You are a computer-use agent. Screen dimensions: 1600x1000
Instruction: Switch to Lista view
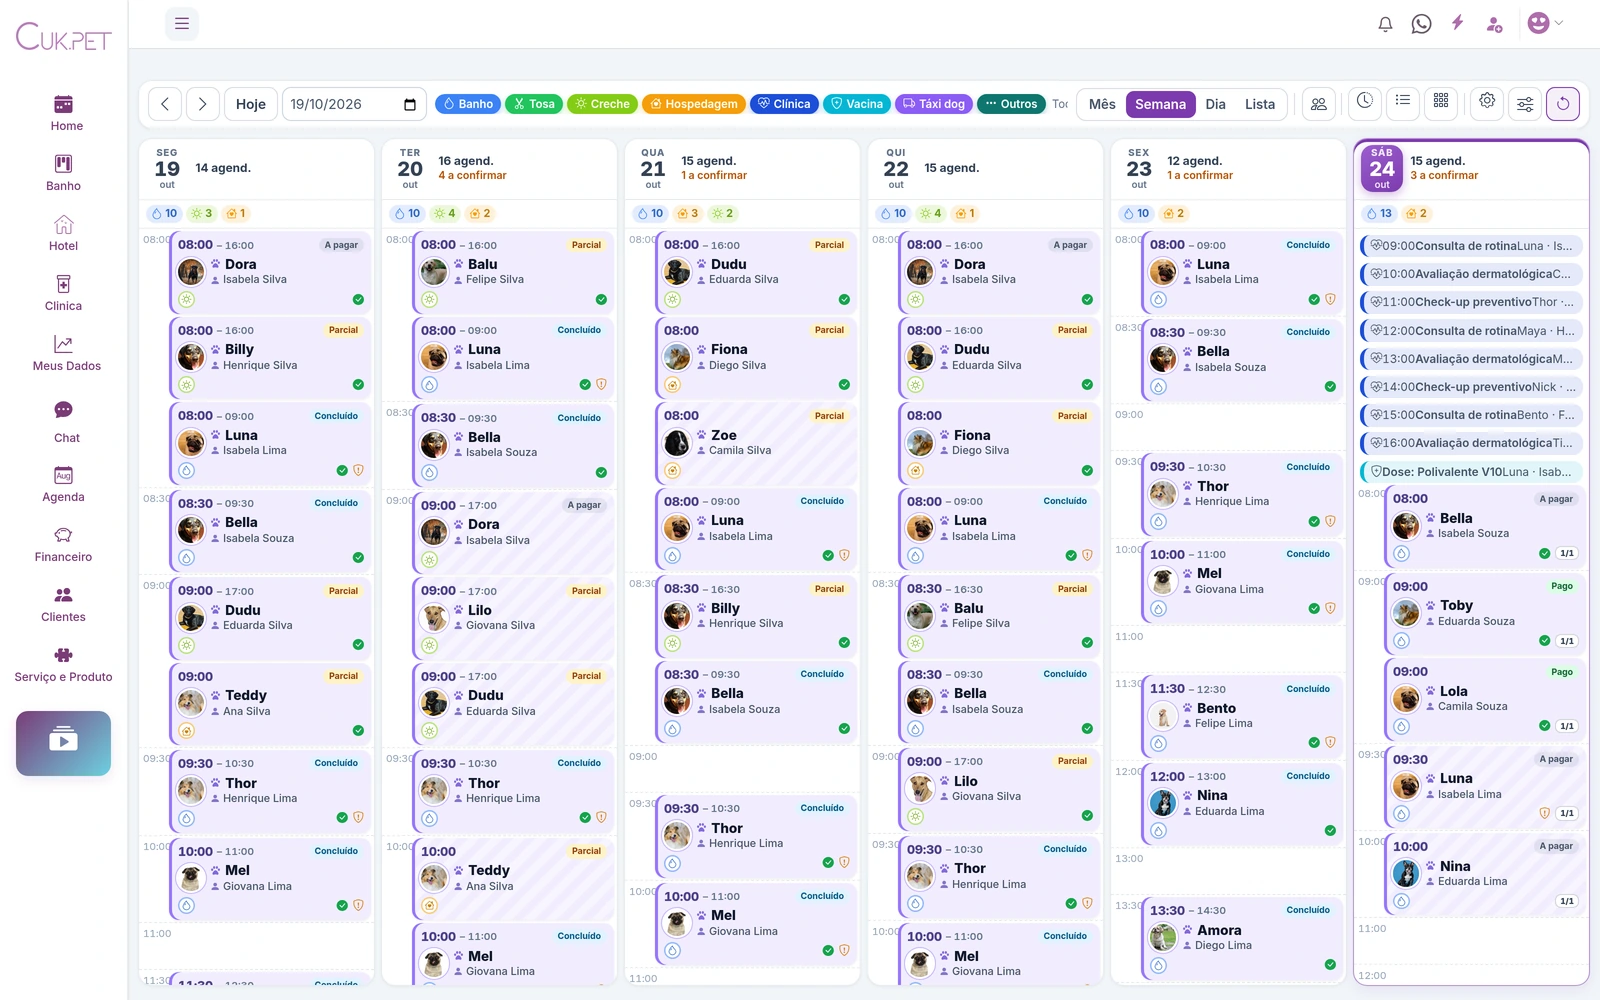(1260, 104)
